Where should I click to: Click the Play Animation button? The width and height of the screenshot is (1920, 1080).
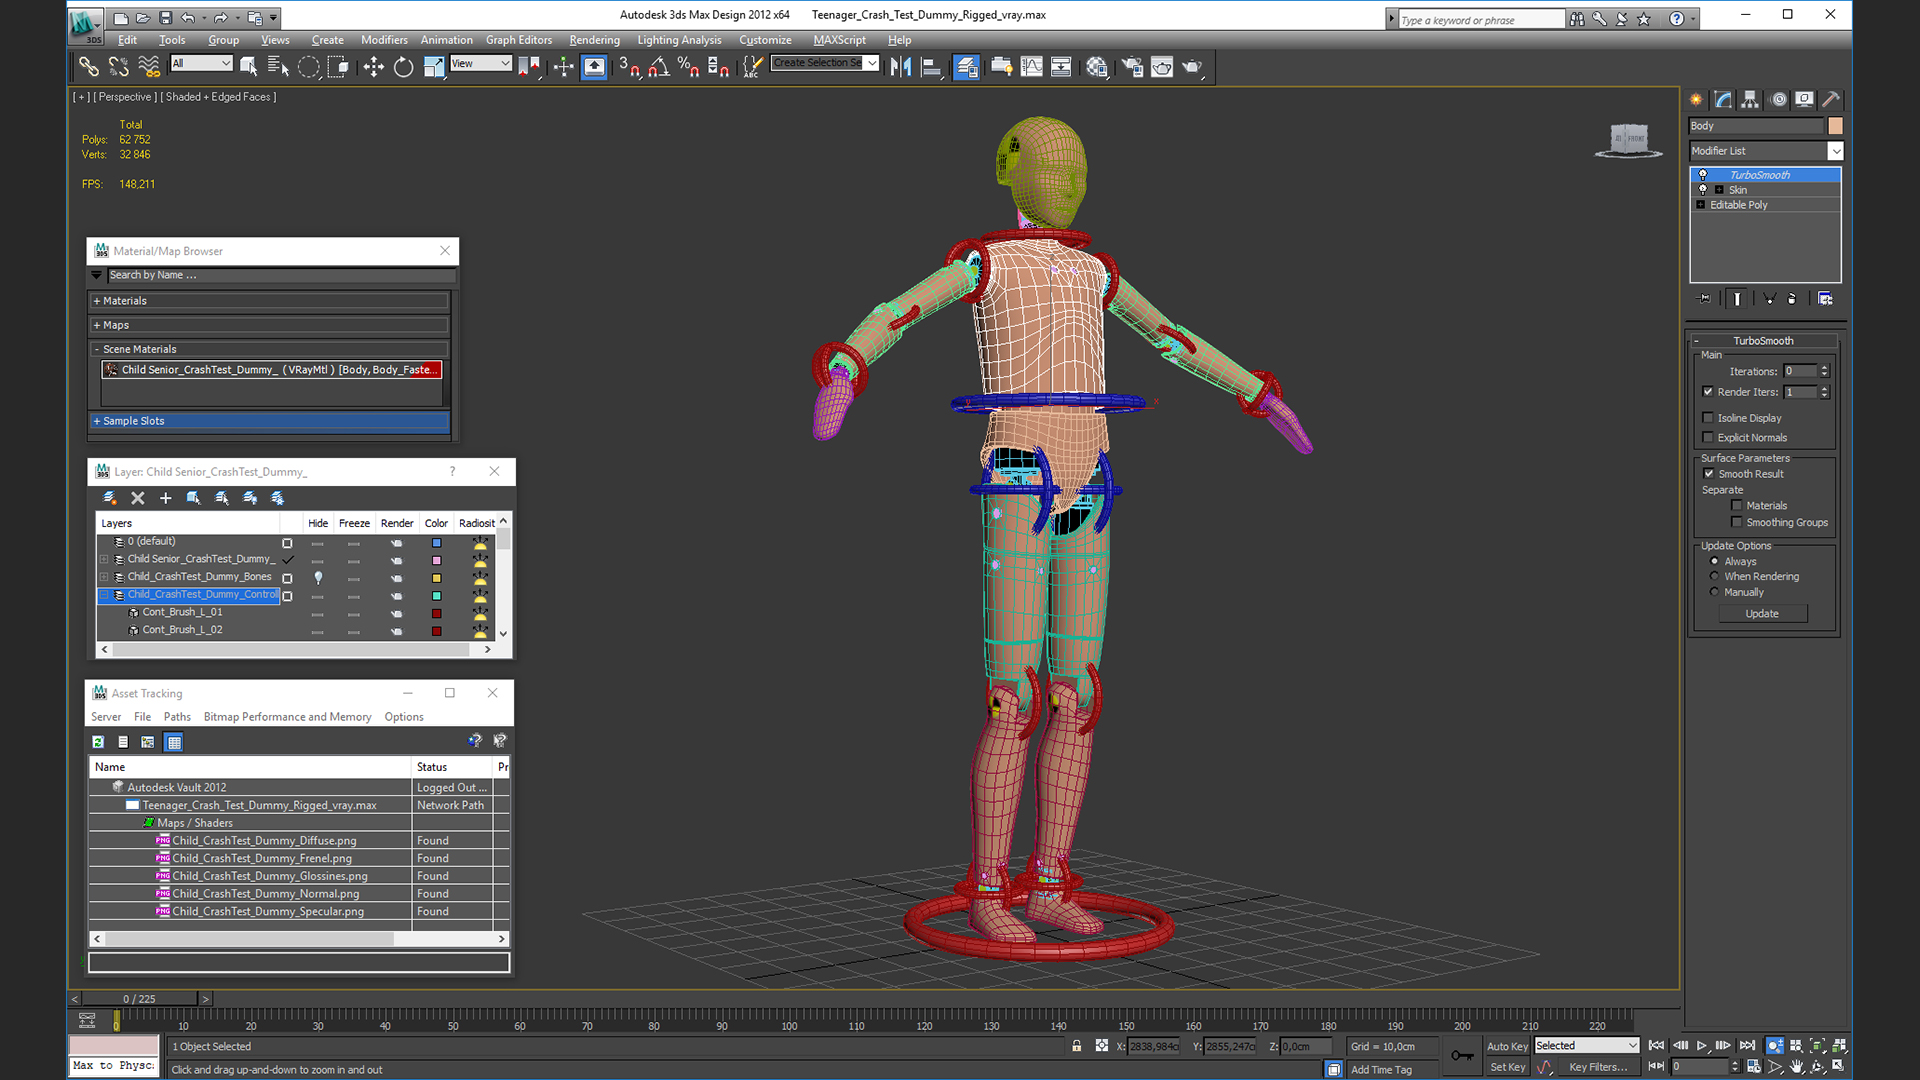point(1701,1045)
